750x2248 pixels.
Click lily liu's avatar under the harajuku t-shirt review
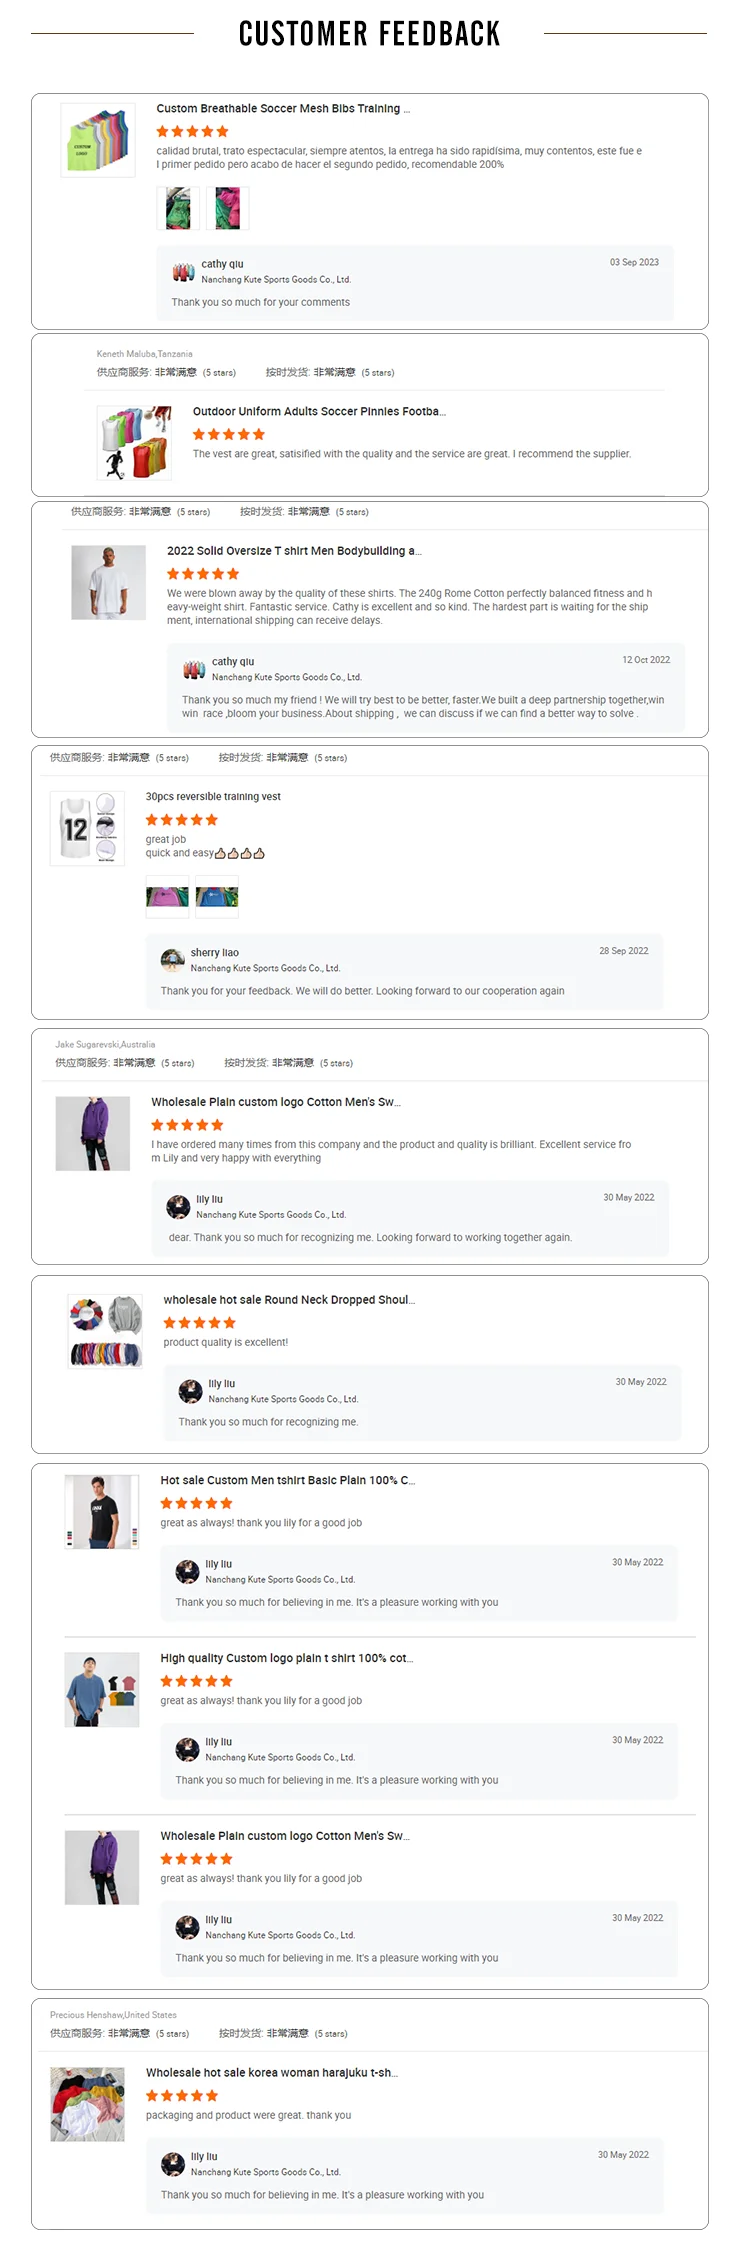click(173, 2164)
